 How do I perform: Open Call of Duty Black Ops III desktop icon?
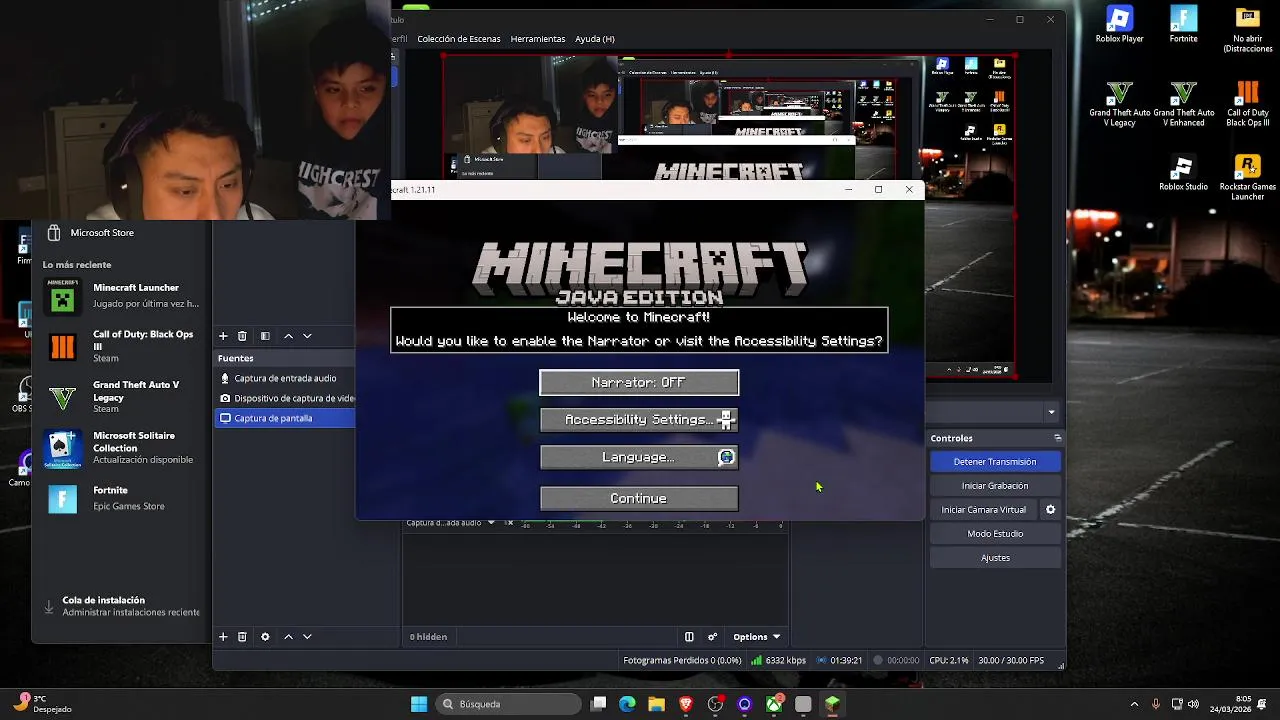click(1247, 104)
